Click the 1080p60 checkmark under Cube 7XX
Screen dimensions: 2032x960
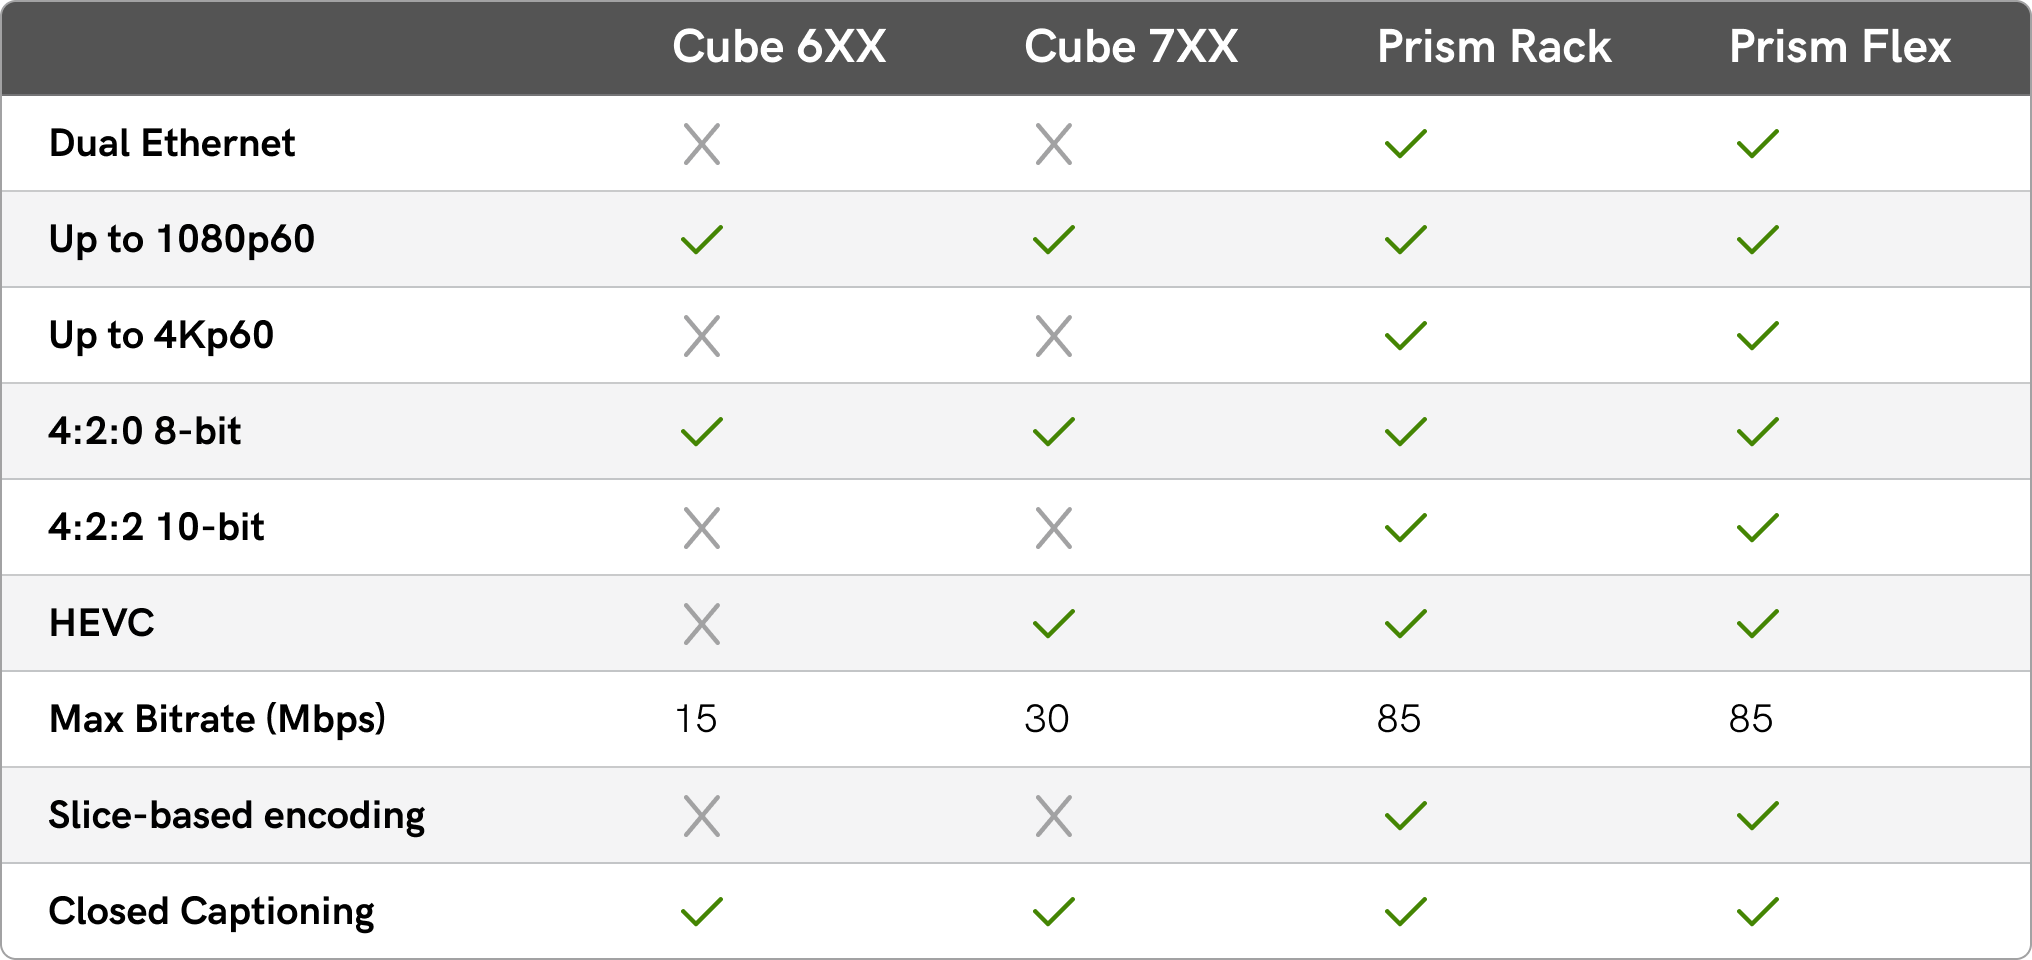coord(1053,240)
